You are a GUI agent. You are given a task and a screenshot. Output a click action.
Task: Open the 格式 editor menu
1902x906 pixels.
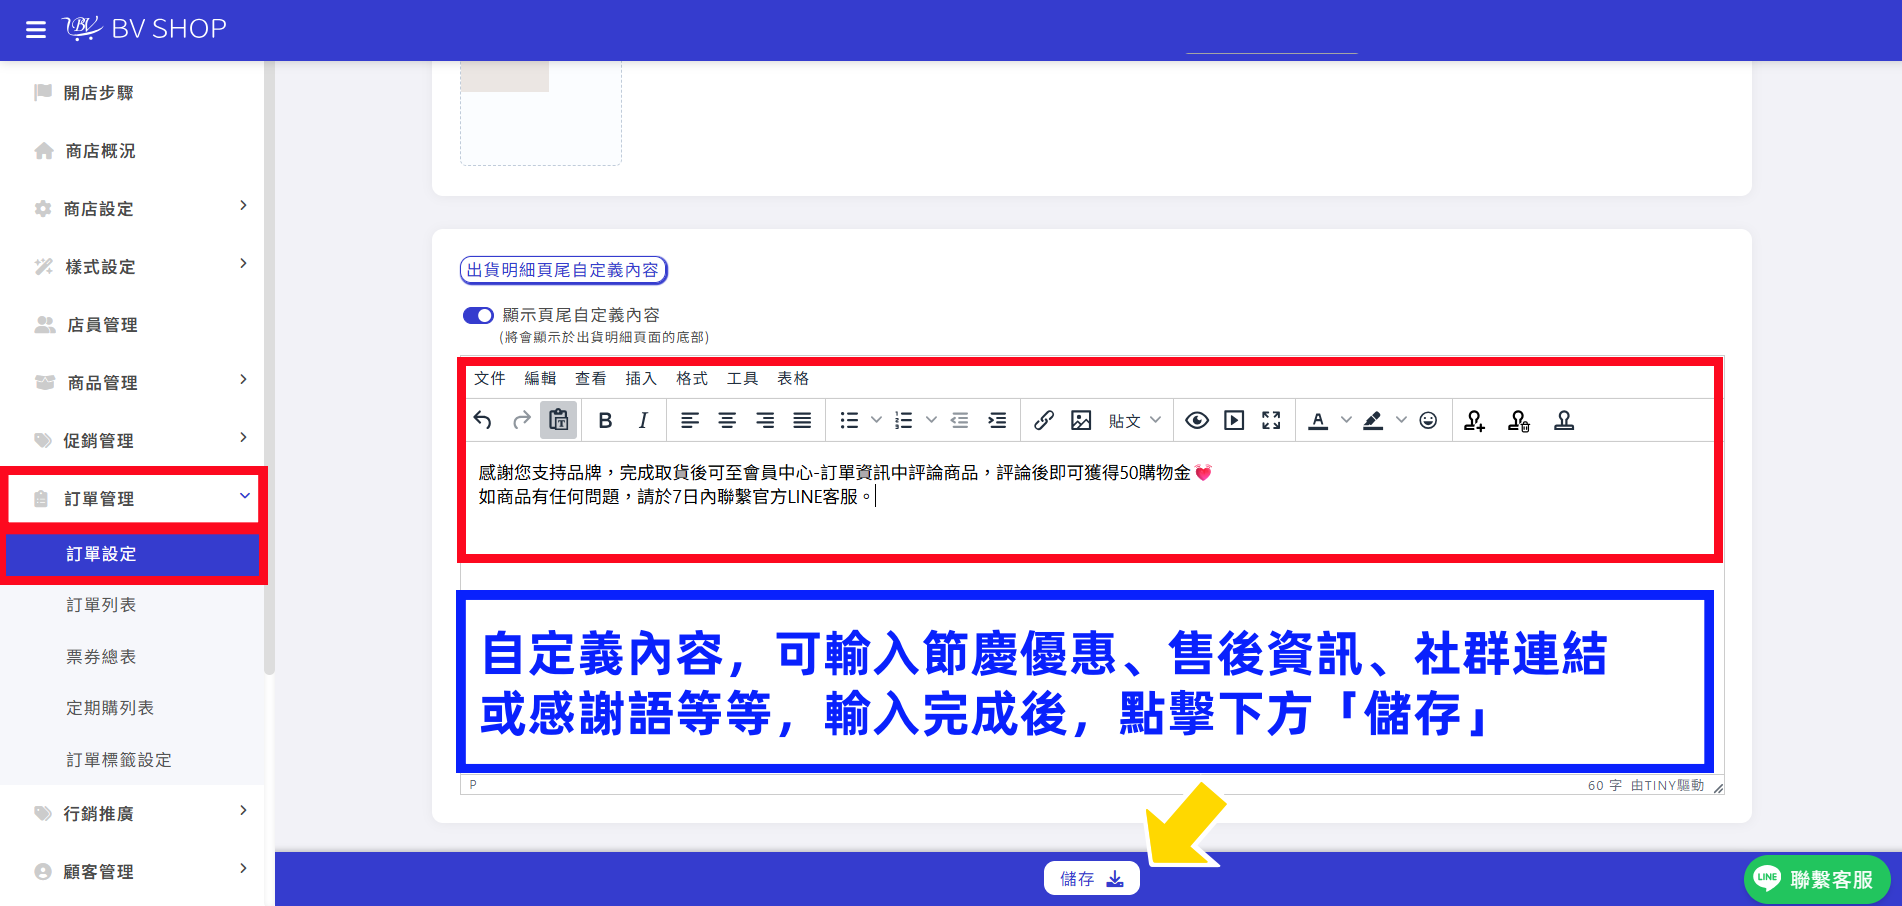tap(692, 378)
